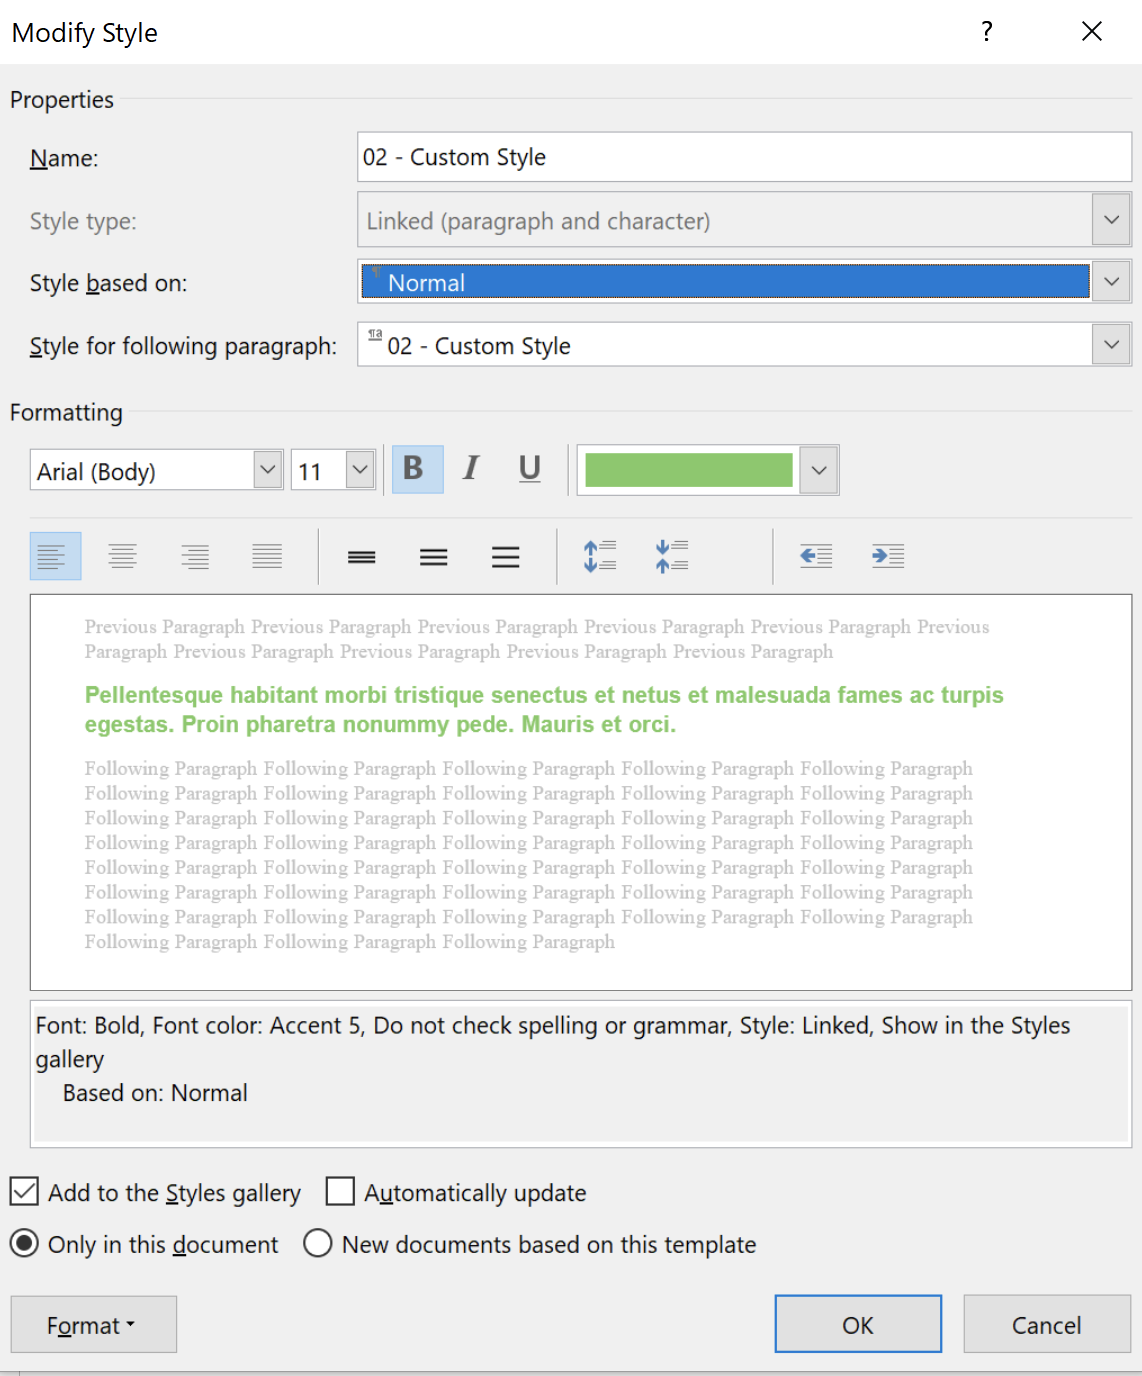Click the help question mark
Viewport: 1142px width, 1376px height.
[987, 32]
